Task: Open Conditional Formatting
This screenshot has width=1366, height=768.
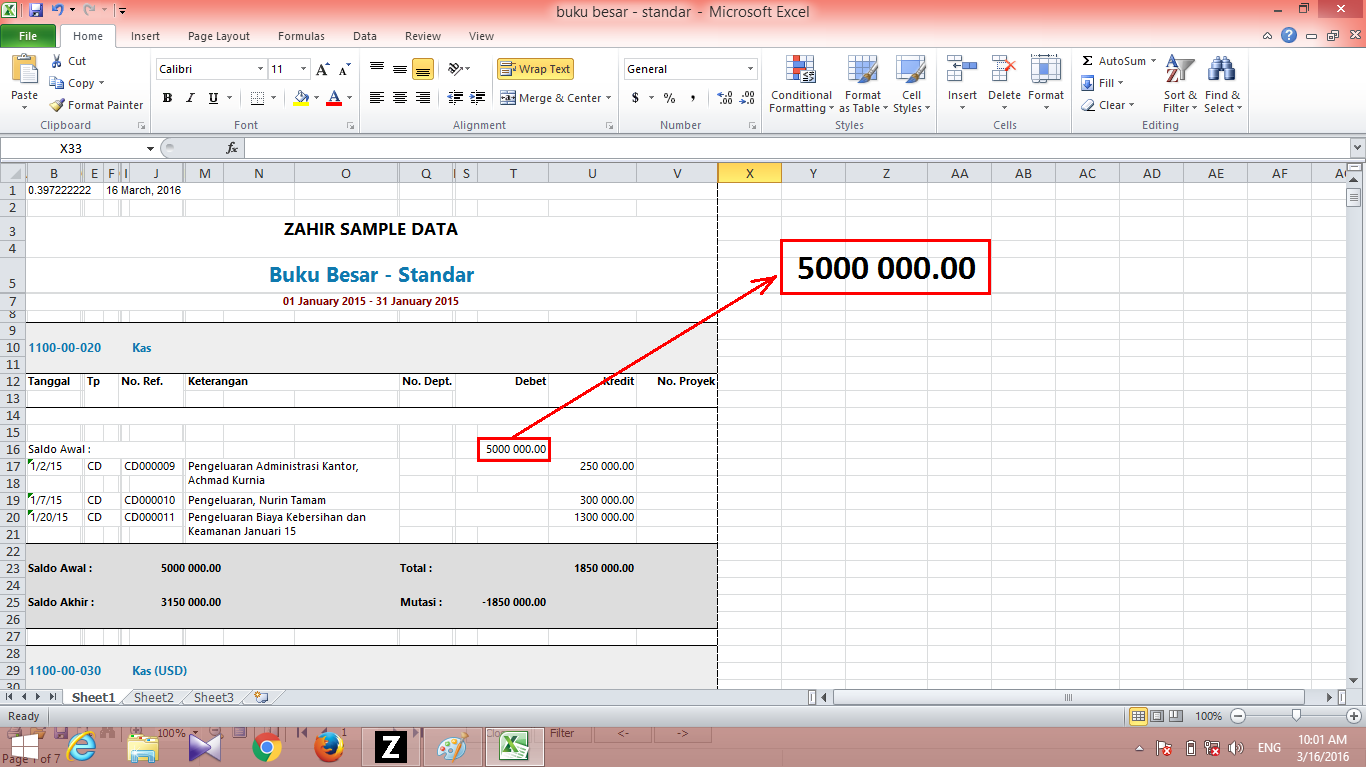Action: point(801,85)
